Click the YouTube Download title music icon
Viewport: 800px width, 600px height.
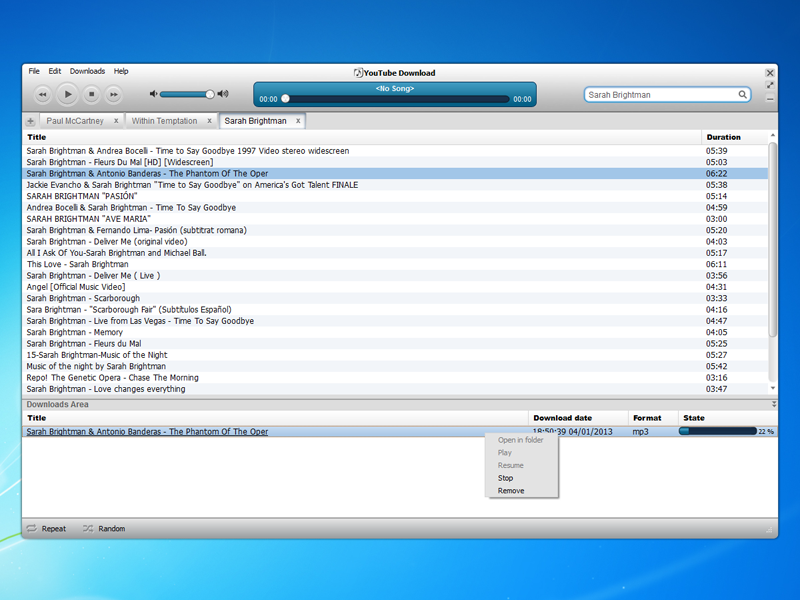[x=358, y=72]
